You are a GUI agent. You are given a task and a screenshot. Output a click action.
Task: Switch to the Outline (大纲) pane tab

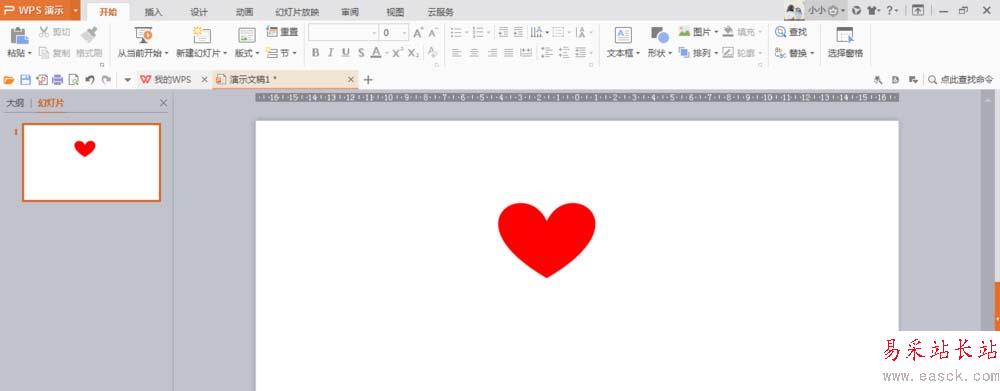[15, 103]
